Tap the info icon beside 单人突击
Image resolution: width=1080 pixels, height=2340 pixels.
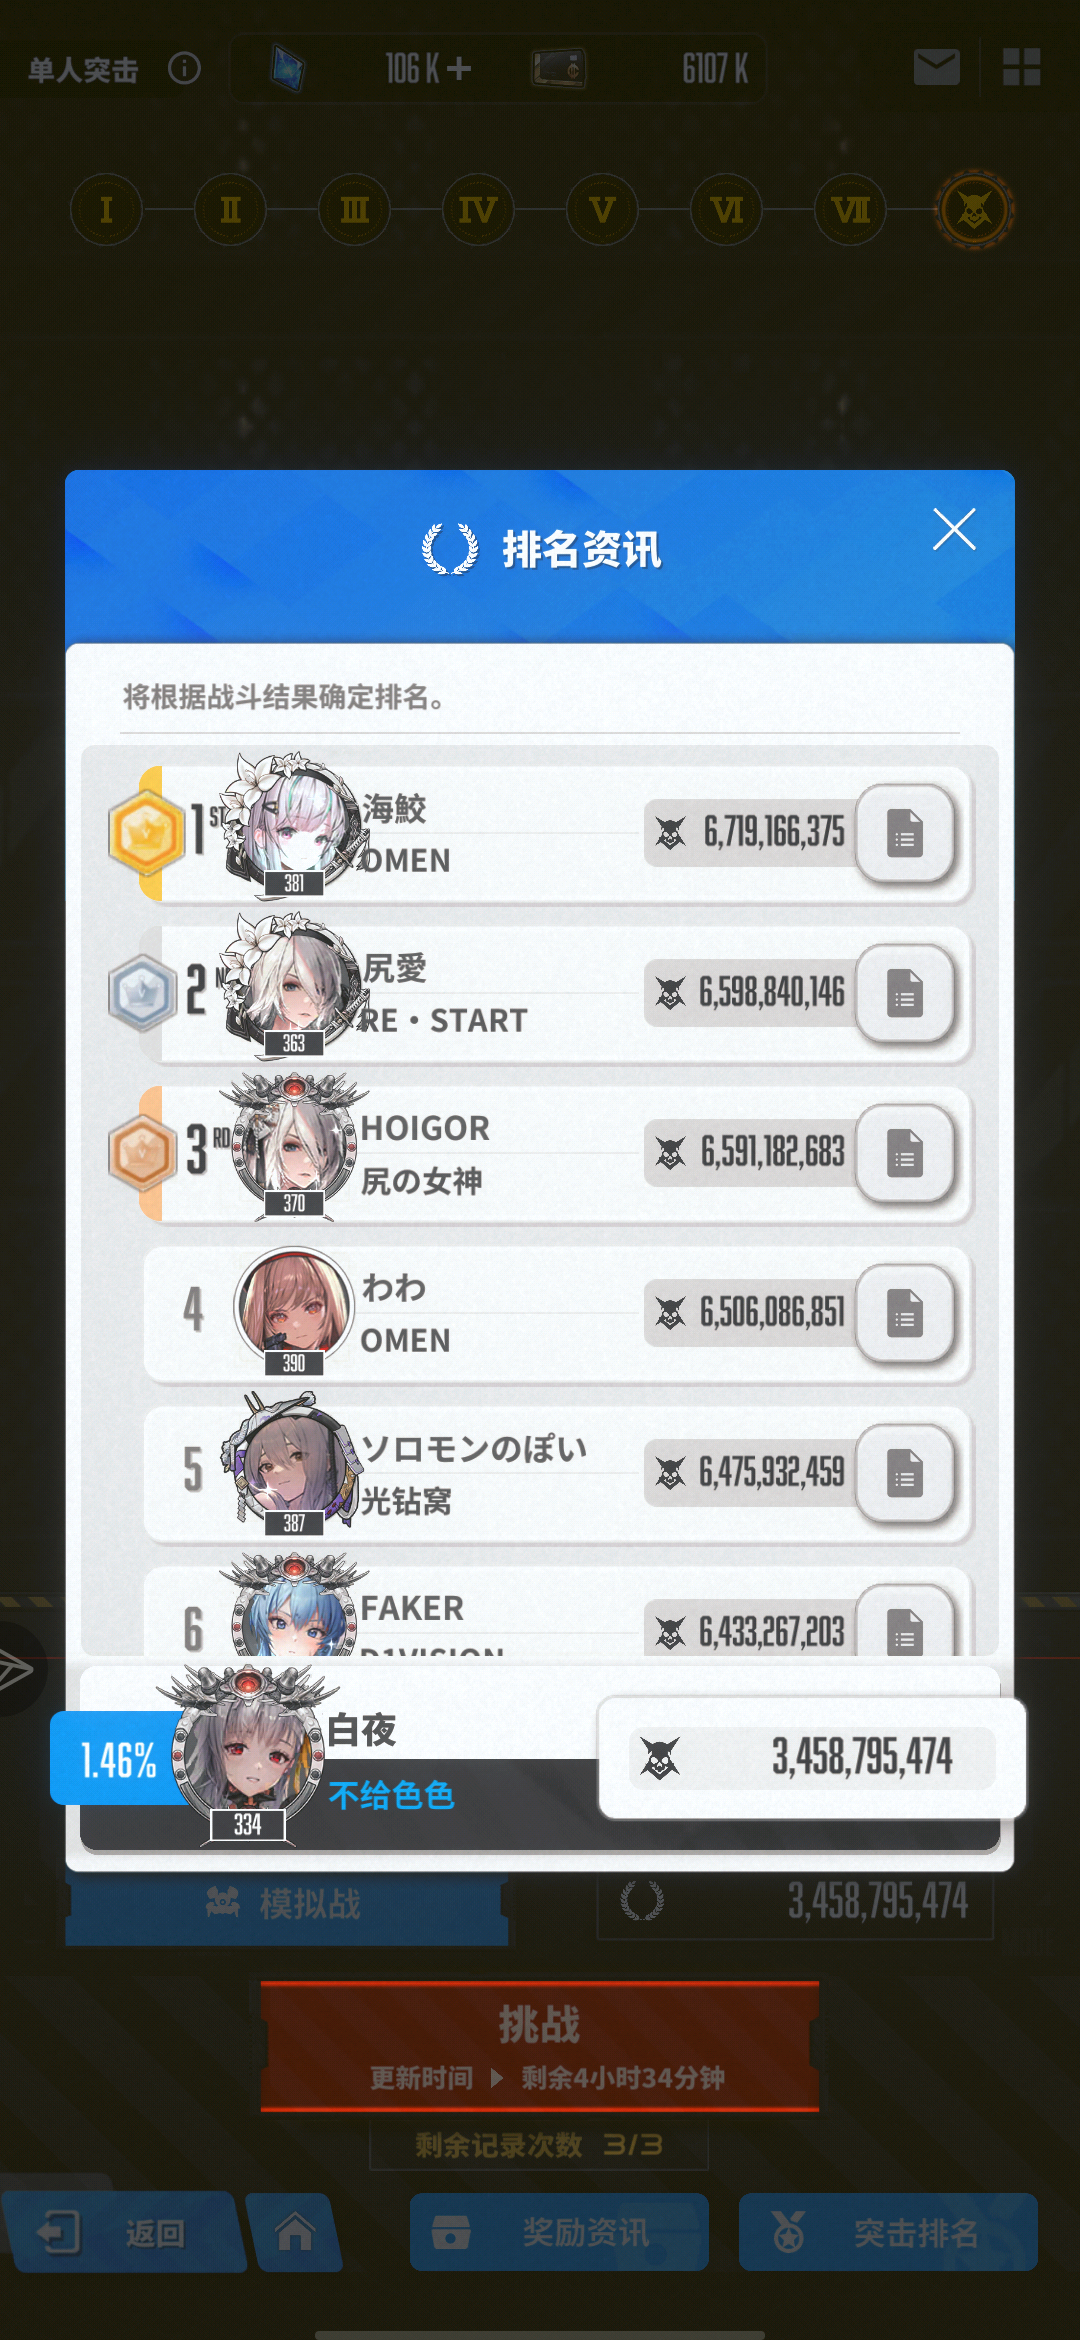[x=184, y=68]
